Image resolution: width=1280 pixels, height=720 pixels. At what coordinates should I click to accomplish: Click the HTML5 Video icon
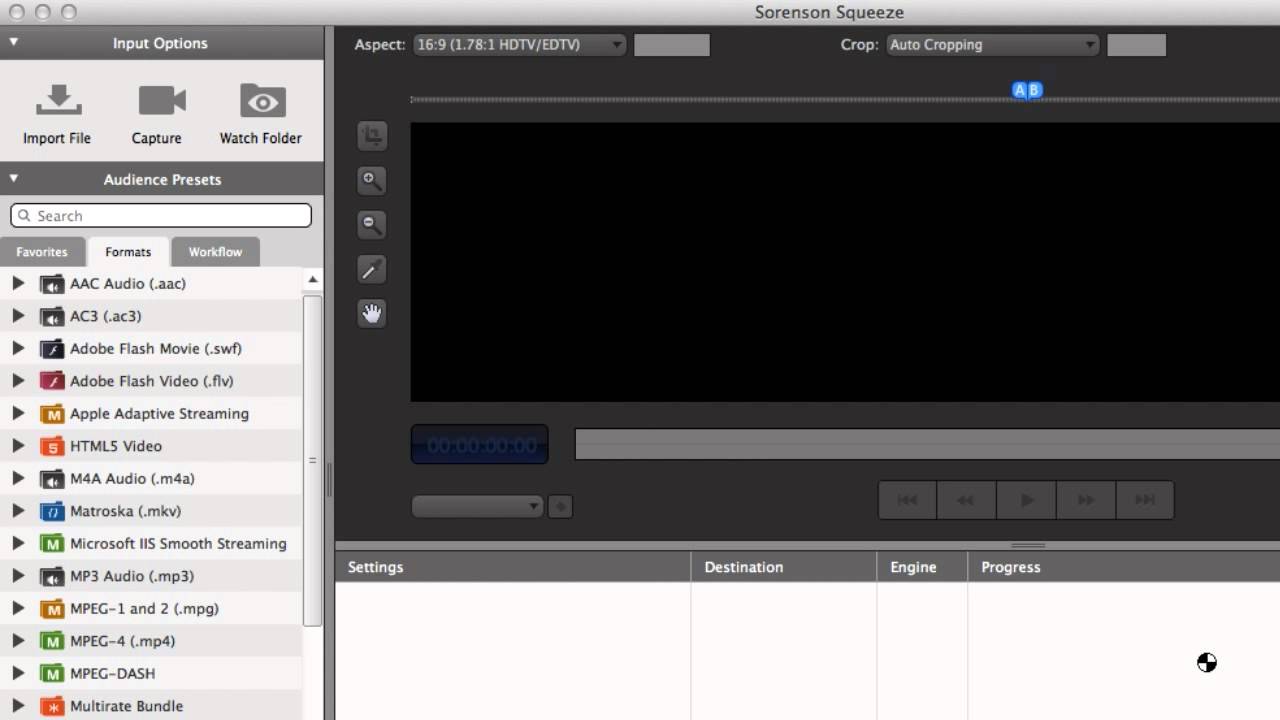pos(52,446)
